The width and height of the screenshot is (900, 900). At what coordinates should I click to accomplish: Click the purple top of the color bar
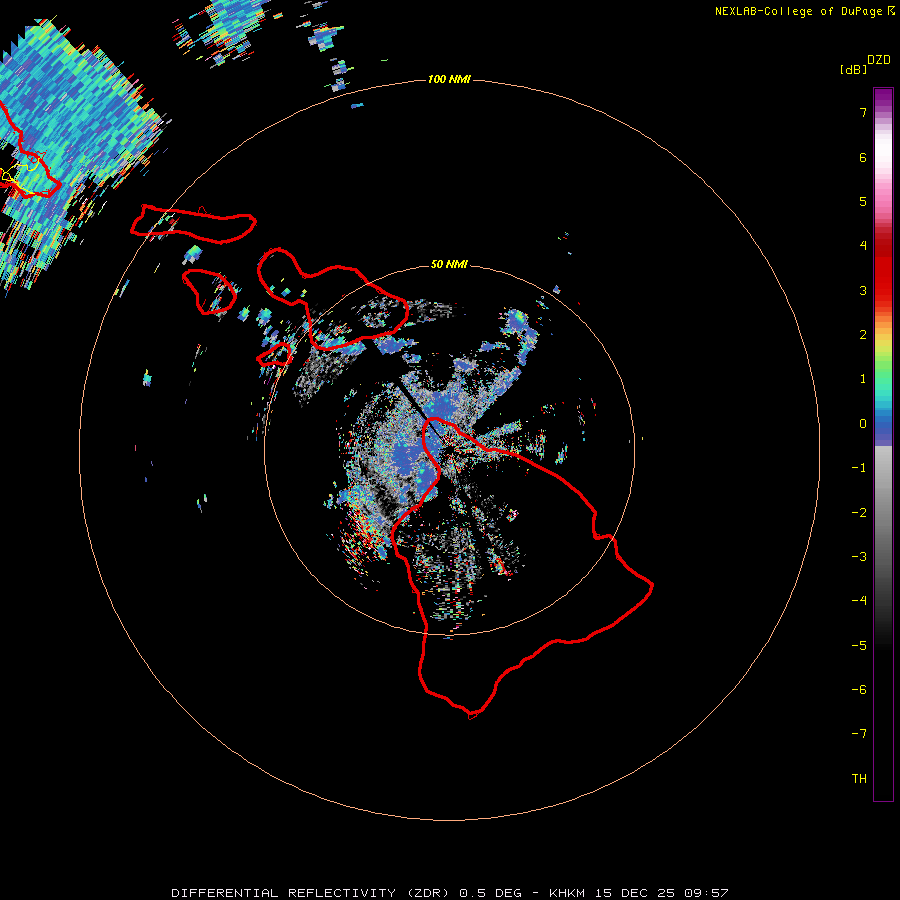[x=883, y=96]
